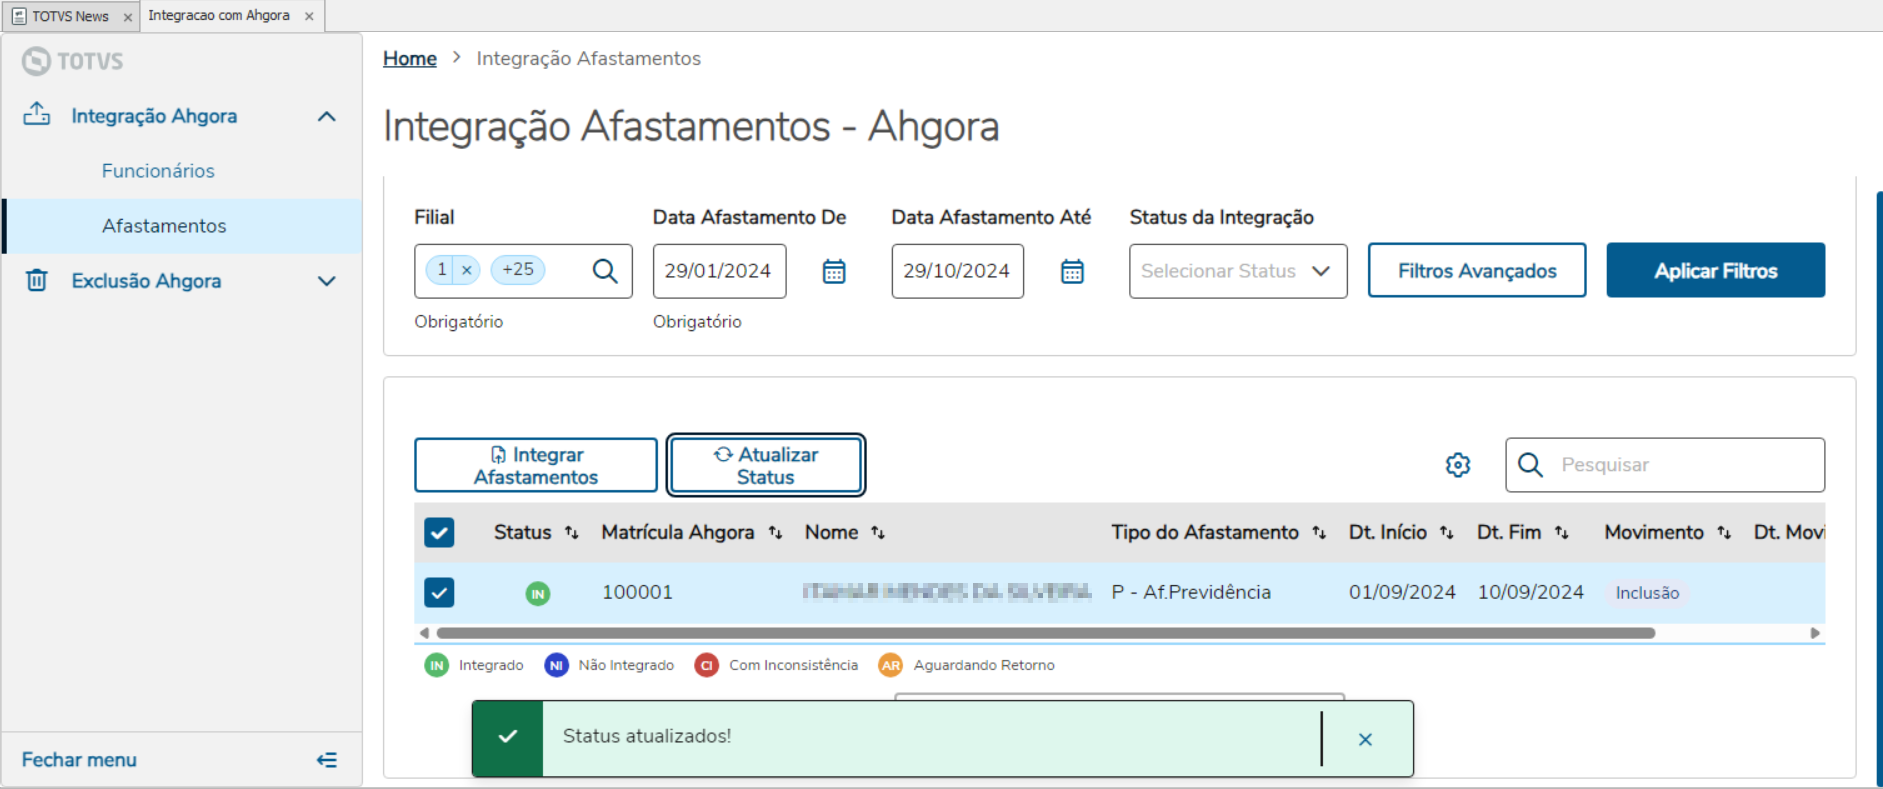The width and height of the screenshot is (1883, 789).
Task: Sort by Nome column
Action: 878,533
